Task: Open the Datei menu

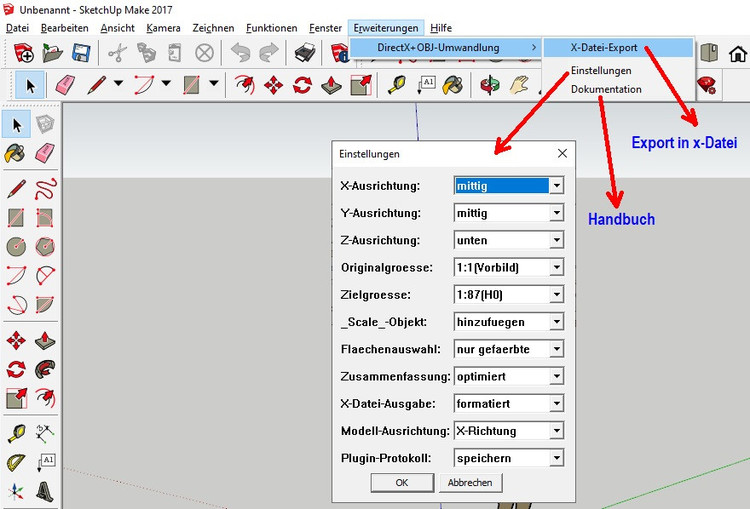Action: pyautogui.click(x=17, y=28)
